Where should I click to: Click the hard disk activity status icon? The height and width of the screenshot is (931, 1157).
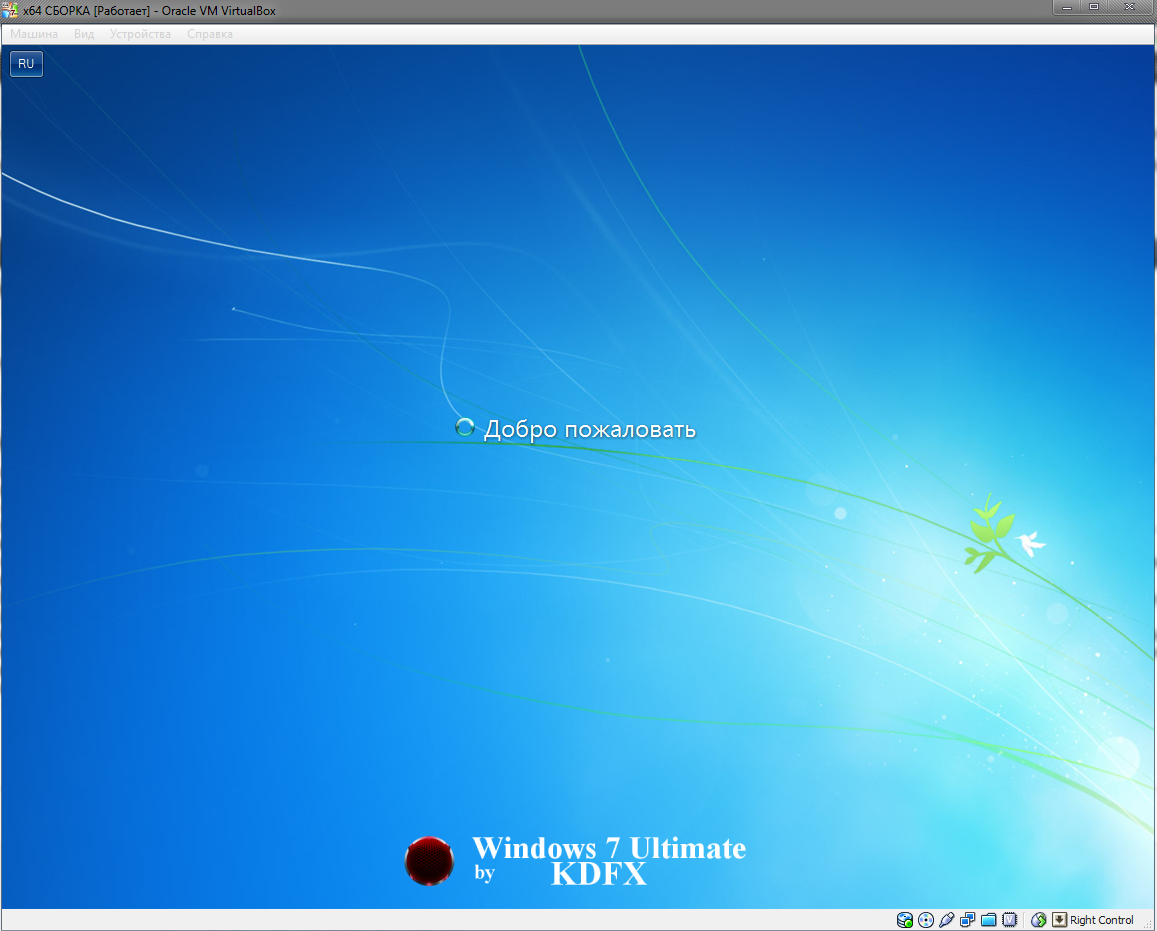[905, 920]
